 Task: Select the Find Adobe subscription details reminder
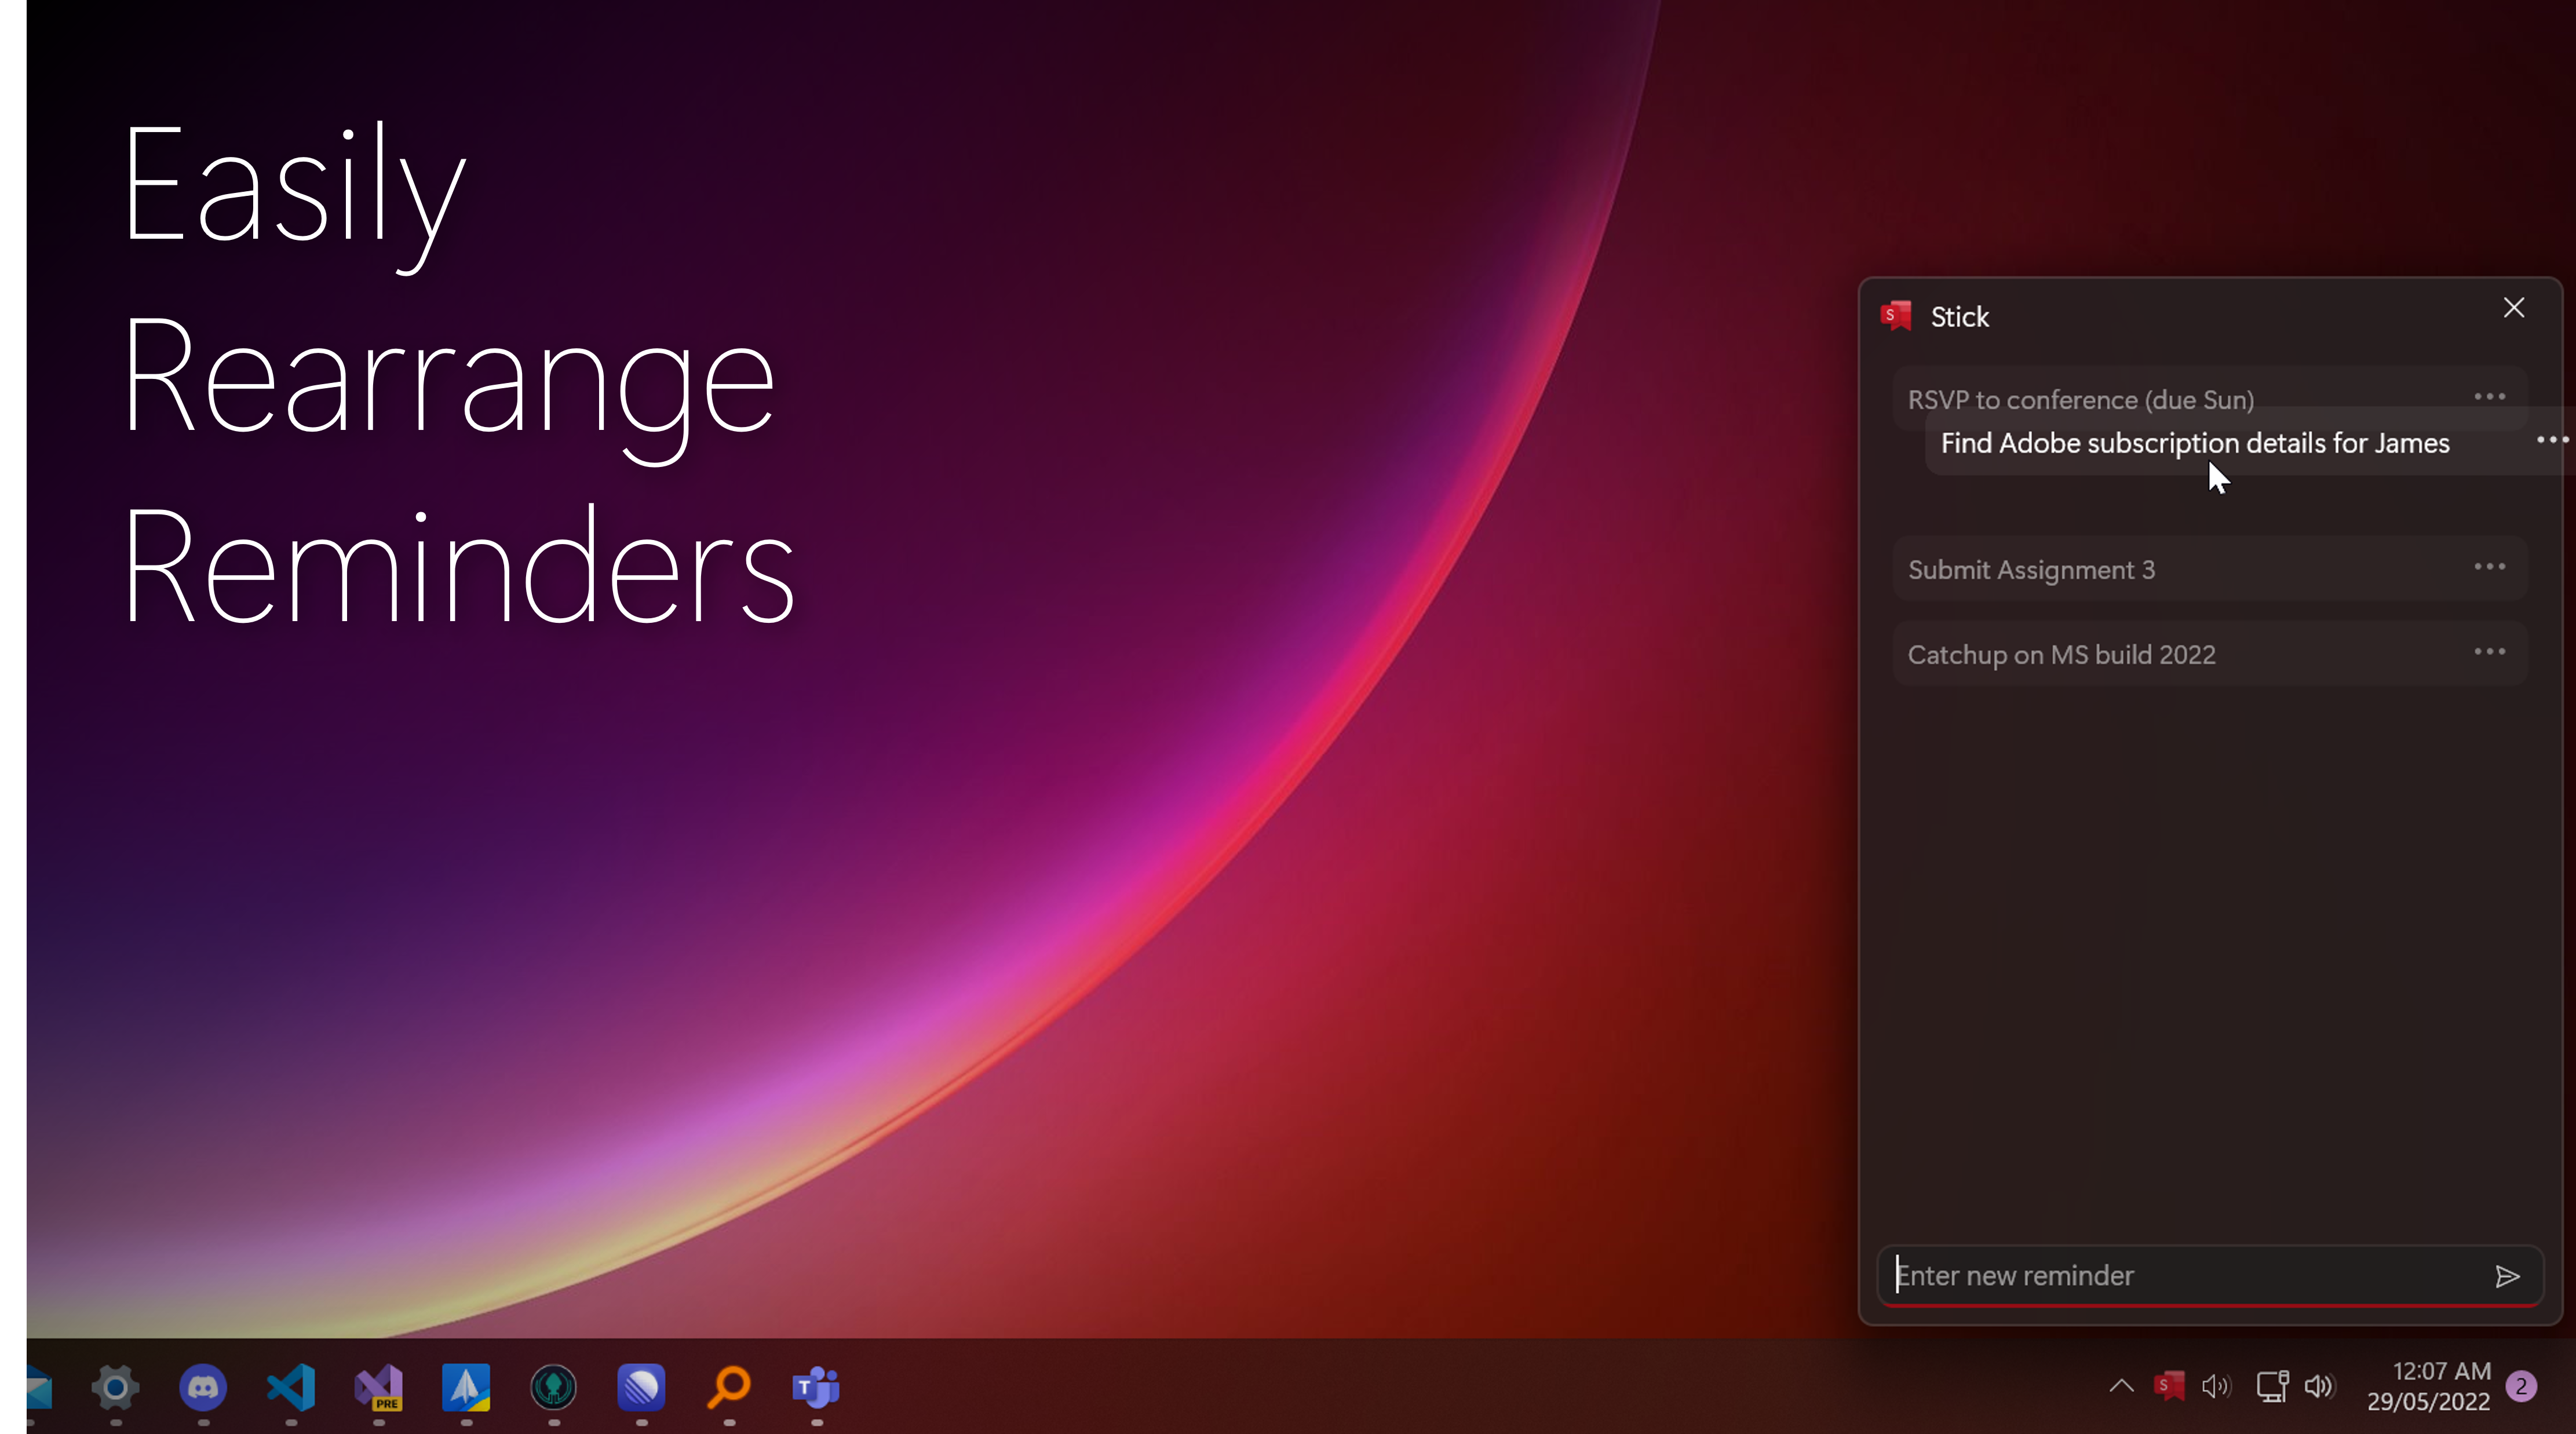coord(2194,443)
